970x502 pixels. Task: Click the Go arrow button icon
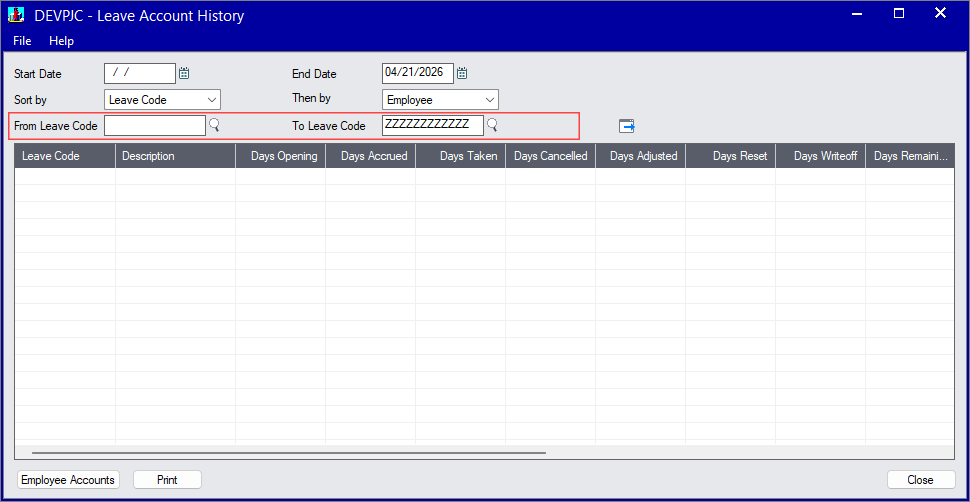pyautogui.click(x=627, y=126)
